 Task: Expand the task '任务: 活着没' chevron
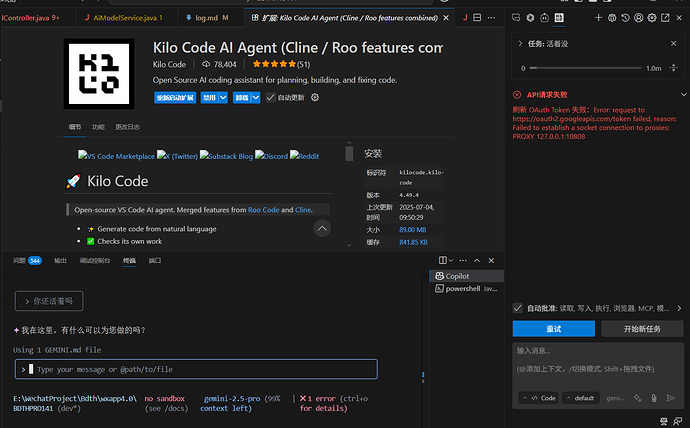click(x=520, y=43)
